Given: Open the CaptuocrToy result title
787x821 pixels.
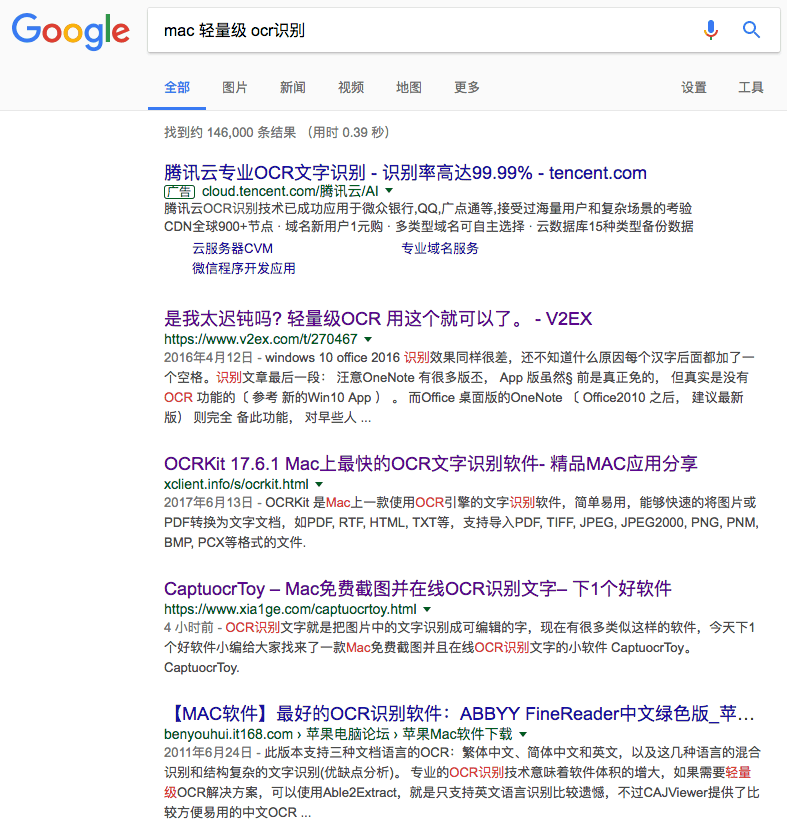Looking at the screenshot, I should pos(418,589).
